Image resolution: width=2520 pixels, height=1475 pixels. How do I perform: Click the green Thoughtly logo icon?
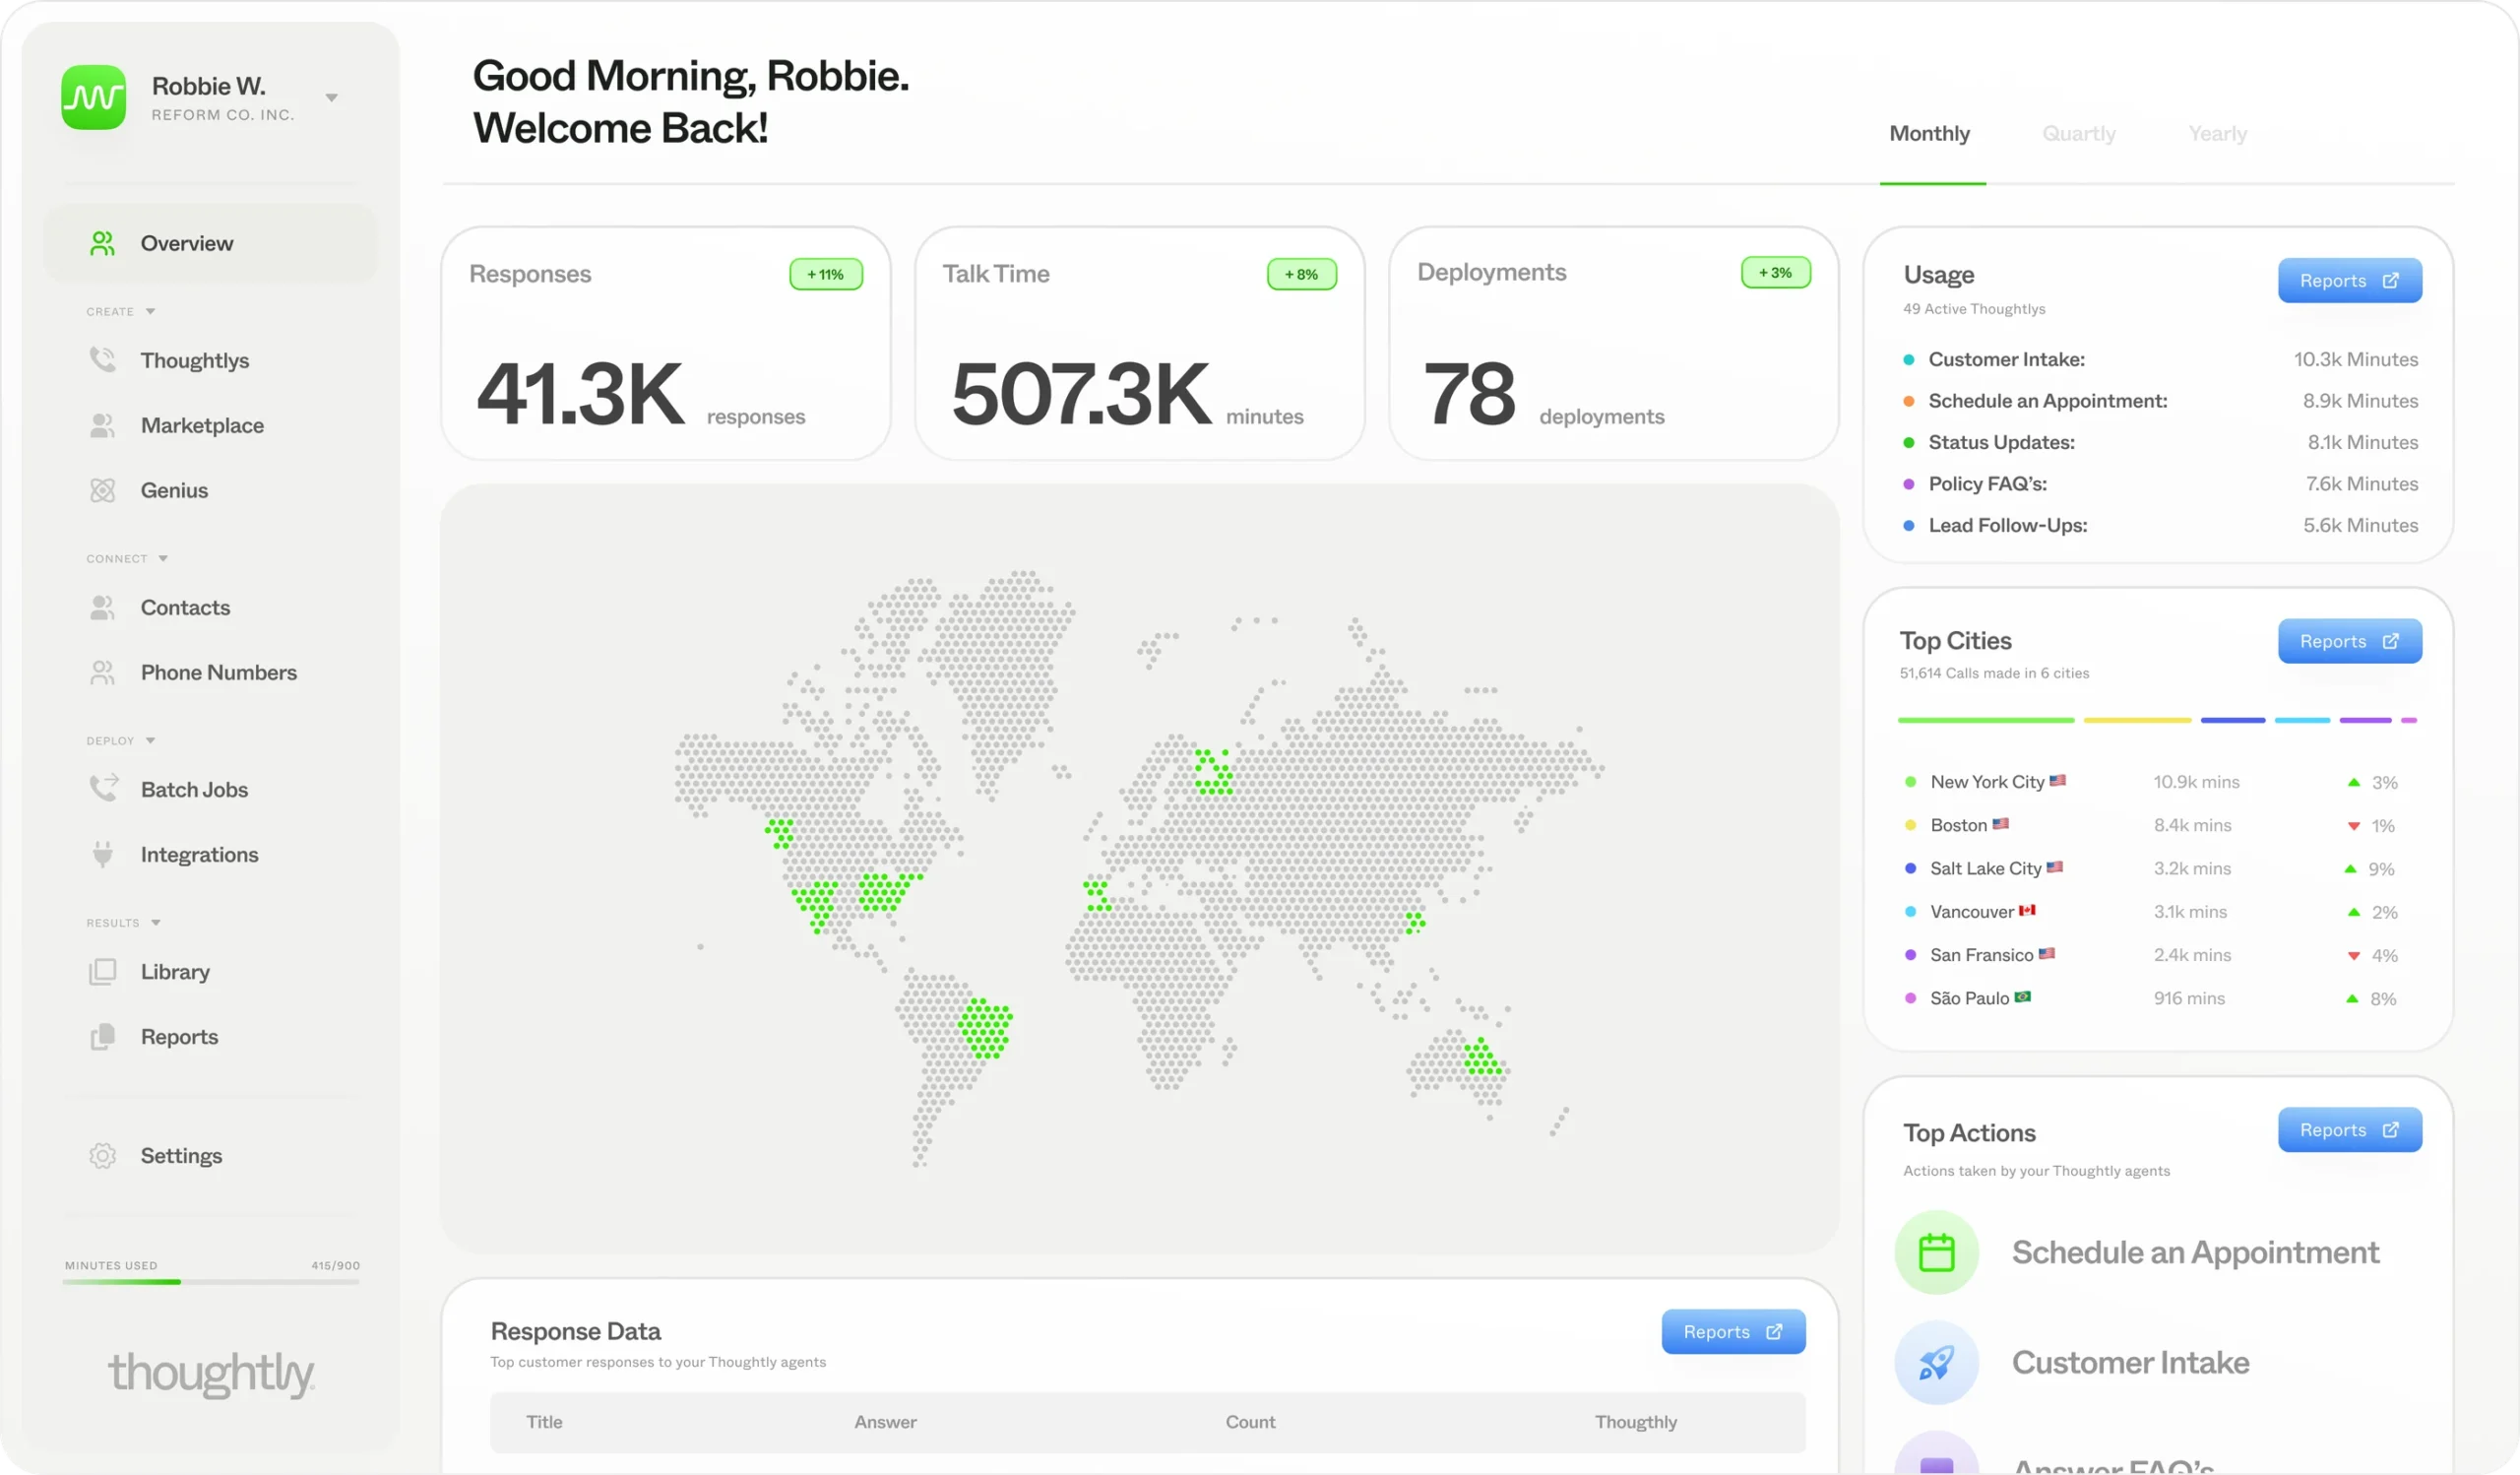click(94, 97)
